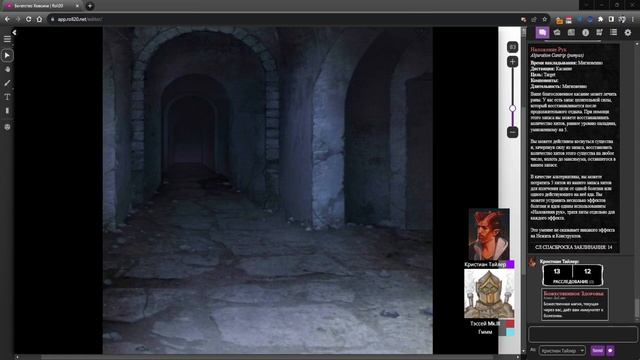Collapse the left toolbar with the arrow

click(x=14, y=32)
